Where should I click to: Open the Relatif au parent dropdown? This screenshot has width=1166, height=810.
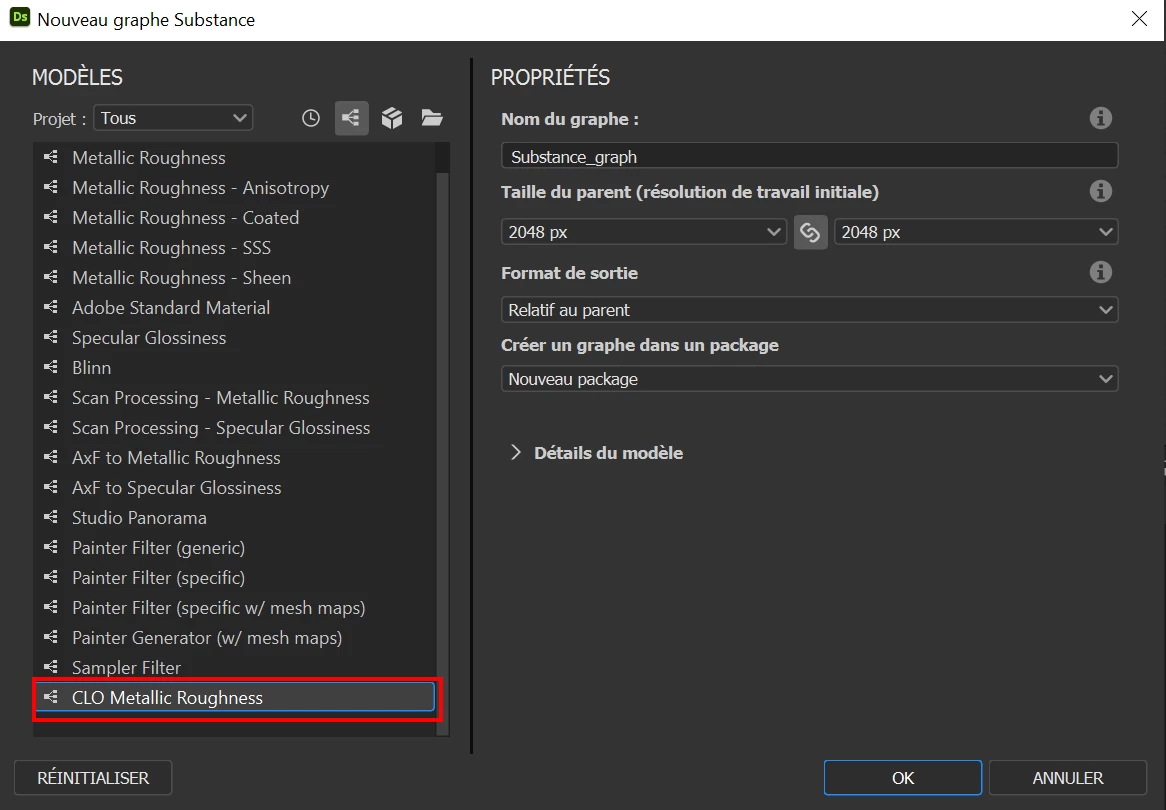point(810,309)
